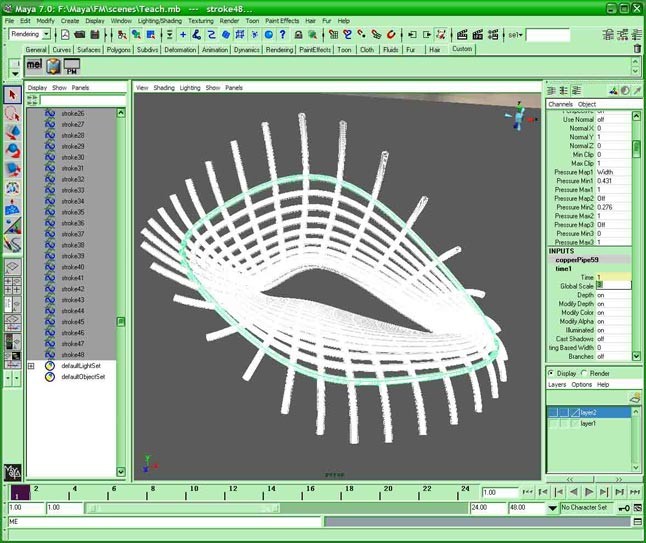Click the MEL script shelf icon
Image resolution: width=646 pixels, height=543 pixels.
point(33,66)
